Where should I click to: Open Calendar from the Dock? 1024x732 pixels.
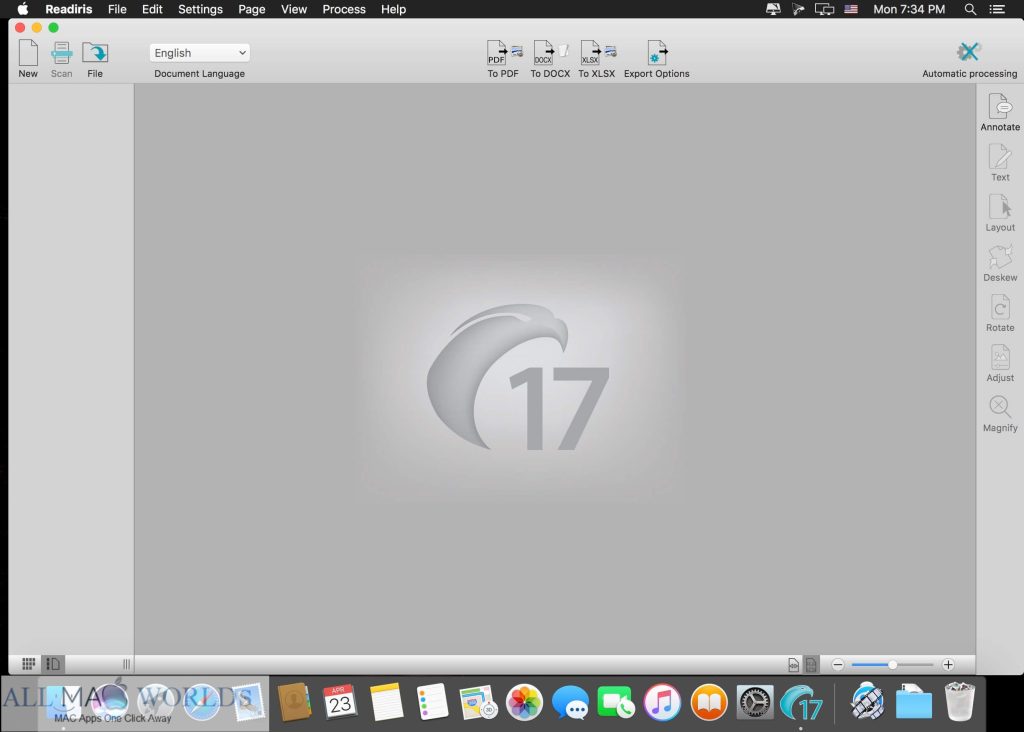(340, 702)
